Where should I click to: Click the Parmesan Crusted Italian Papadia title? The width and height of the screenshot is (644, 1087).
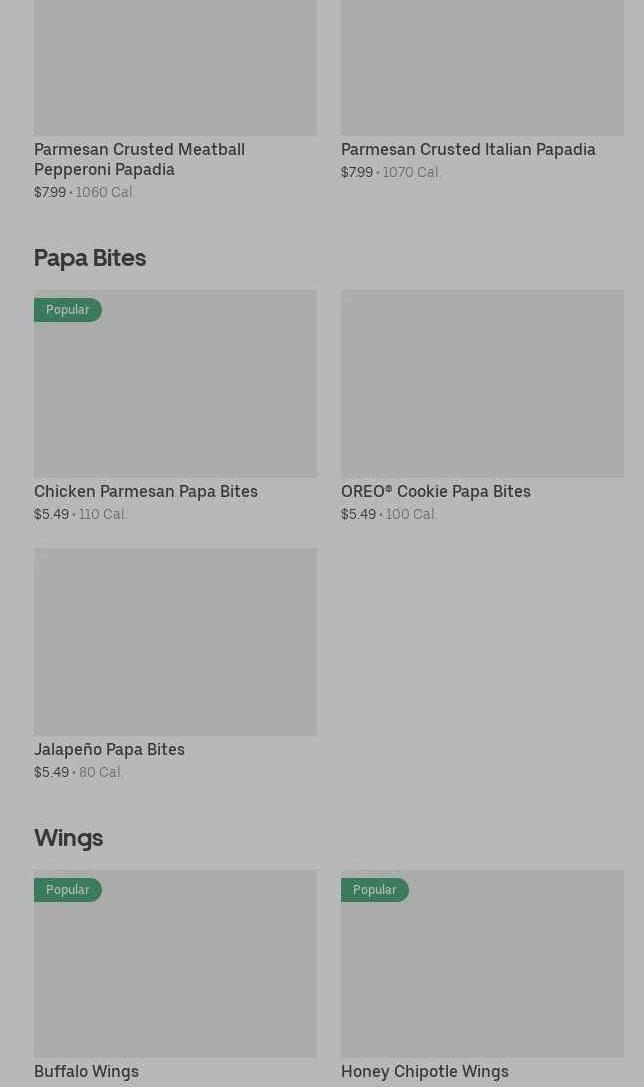click(x=468, y=149)
